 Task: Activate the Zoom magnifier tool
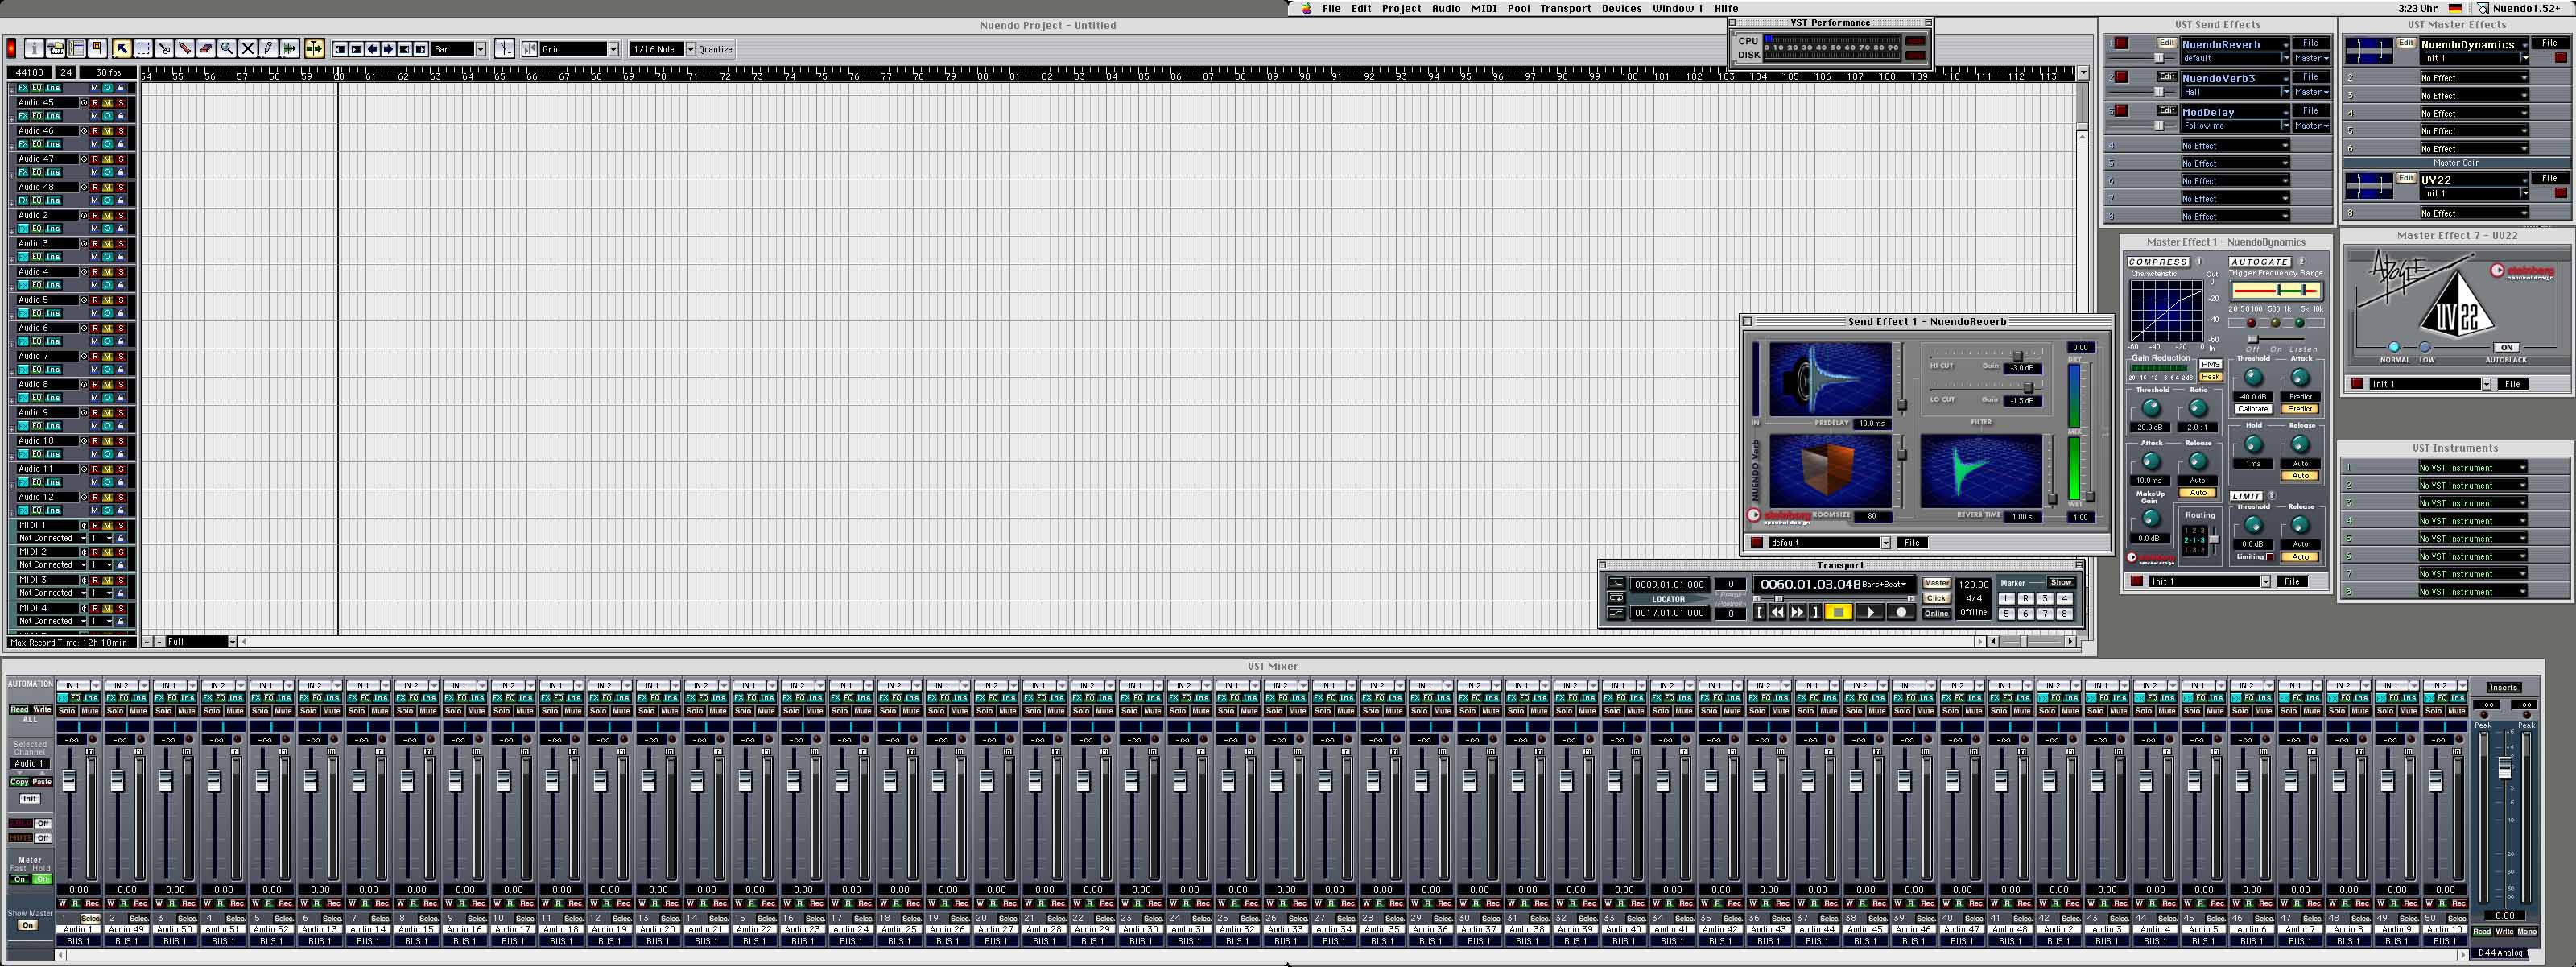tap(227, 48)
